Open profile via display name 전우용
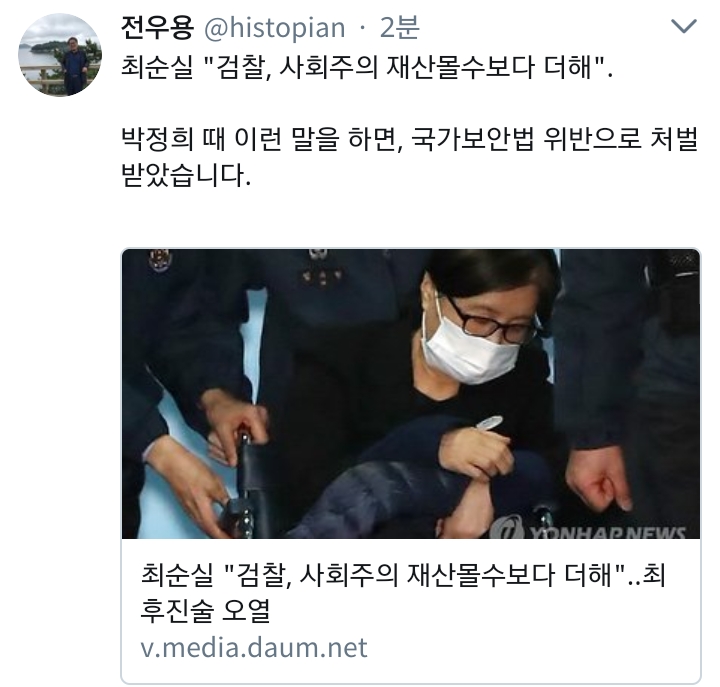 tap(157, 28)
